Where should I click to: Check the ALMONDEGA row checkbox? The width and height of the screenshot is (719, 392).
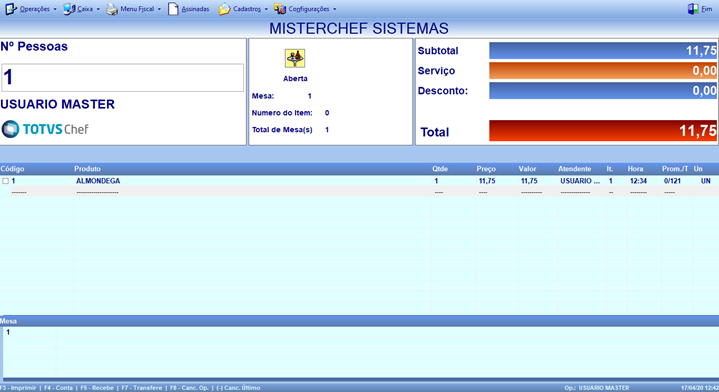click(6, 181)
